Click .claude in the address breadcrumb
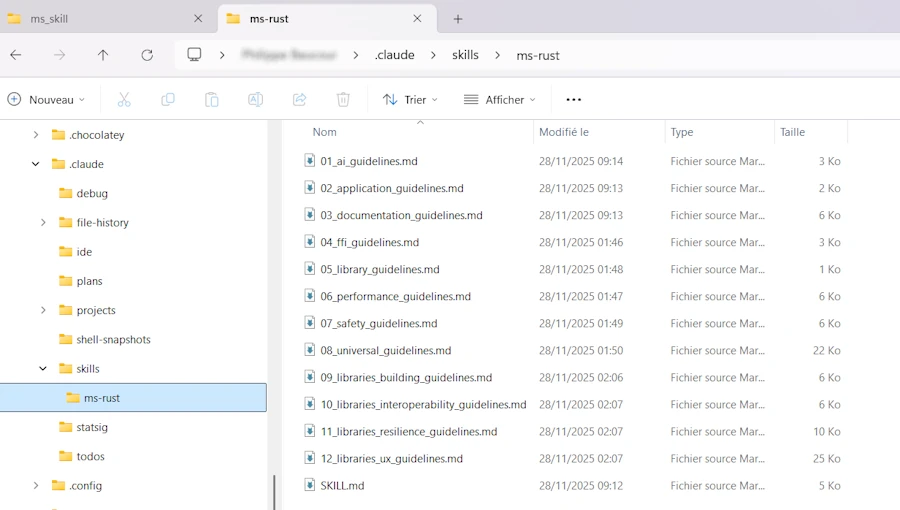The height and width of the screenshot is (510, 900). point(394,55)
